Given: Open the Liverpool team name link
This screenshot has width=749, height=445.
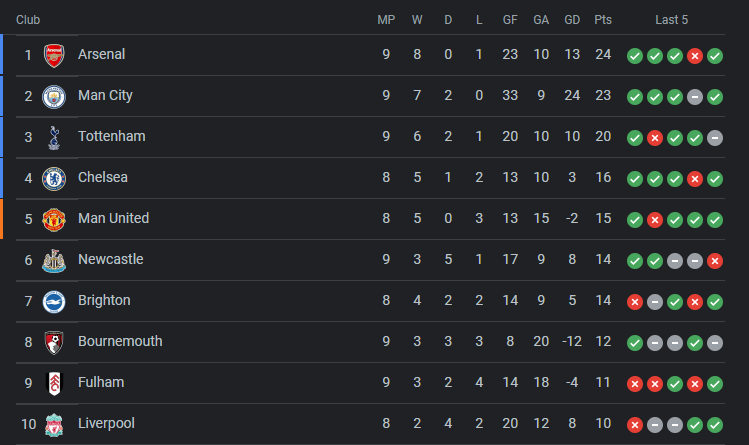Looking at the screenshot, I should [x=106, y=424].
